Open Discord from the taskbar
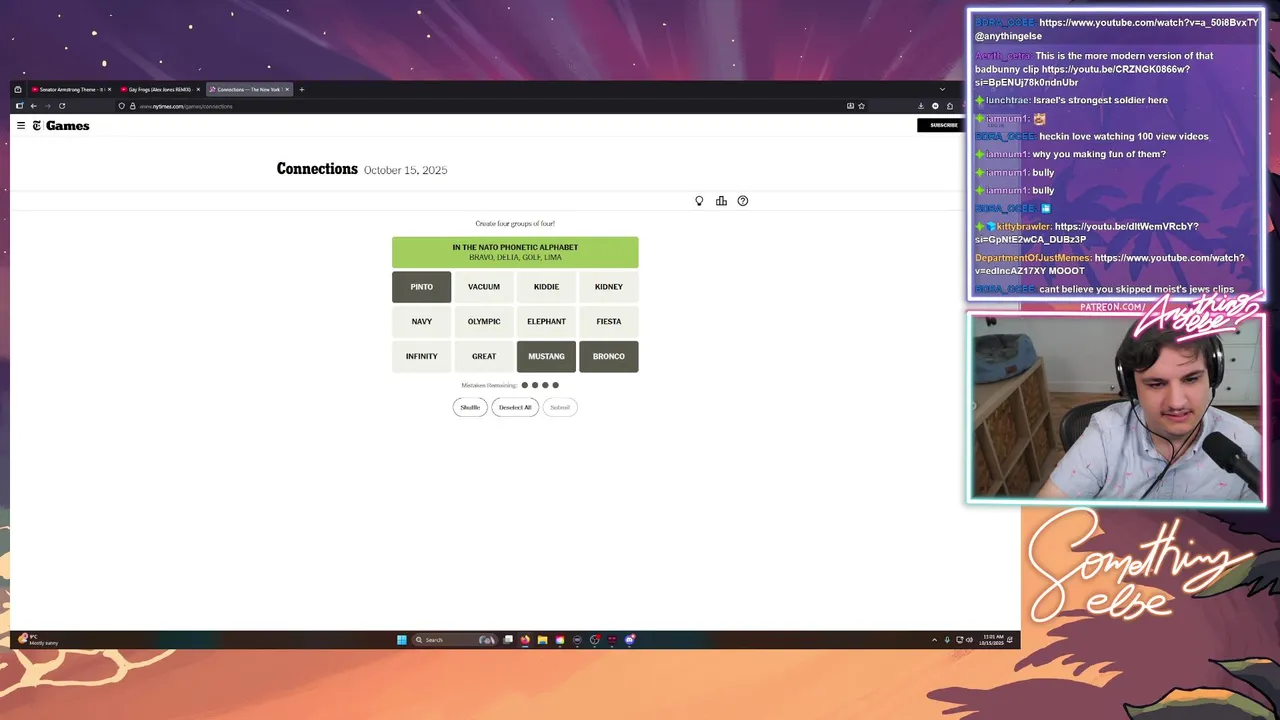This screenshot has height=720, width=1280. click(629, 640)
